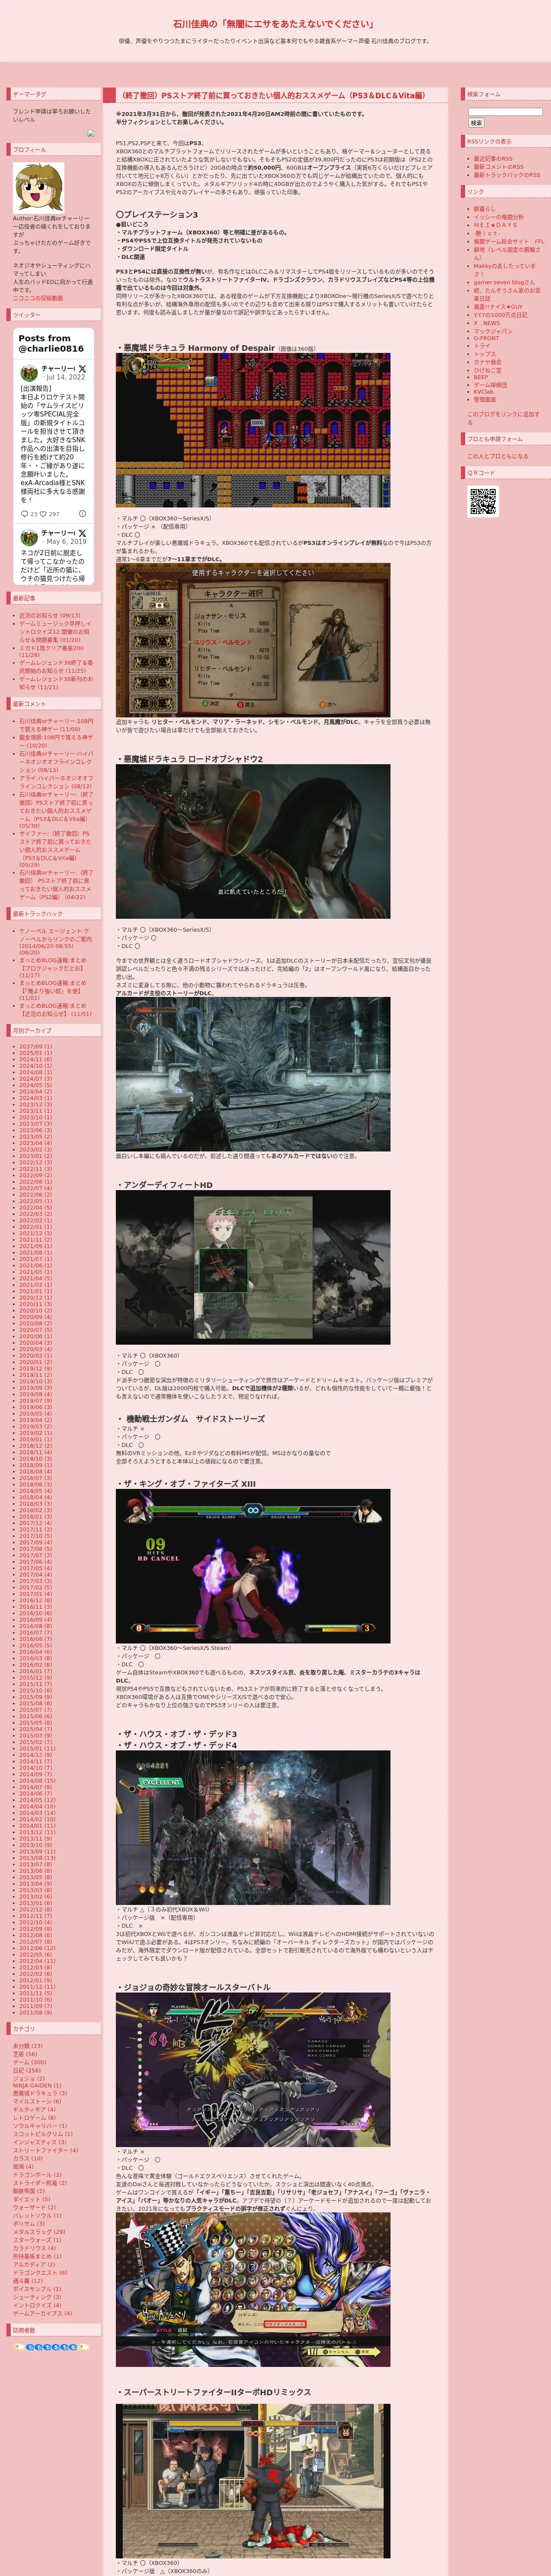Click the House of the Dead EXCELLENT screenshot
Screen dimensions: 551x2576
(253, 1828)
